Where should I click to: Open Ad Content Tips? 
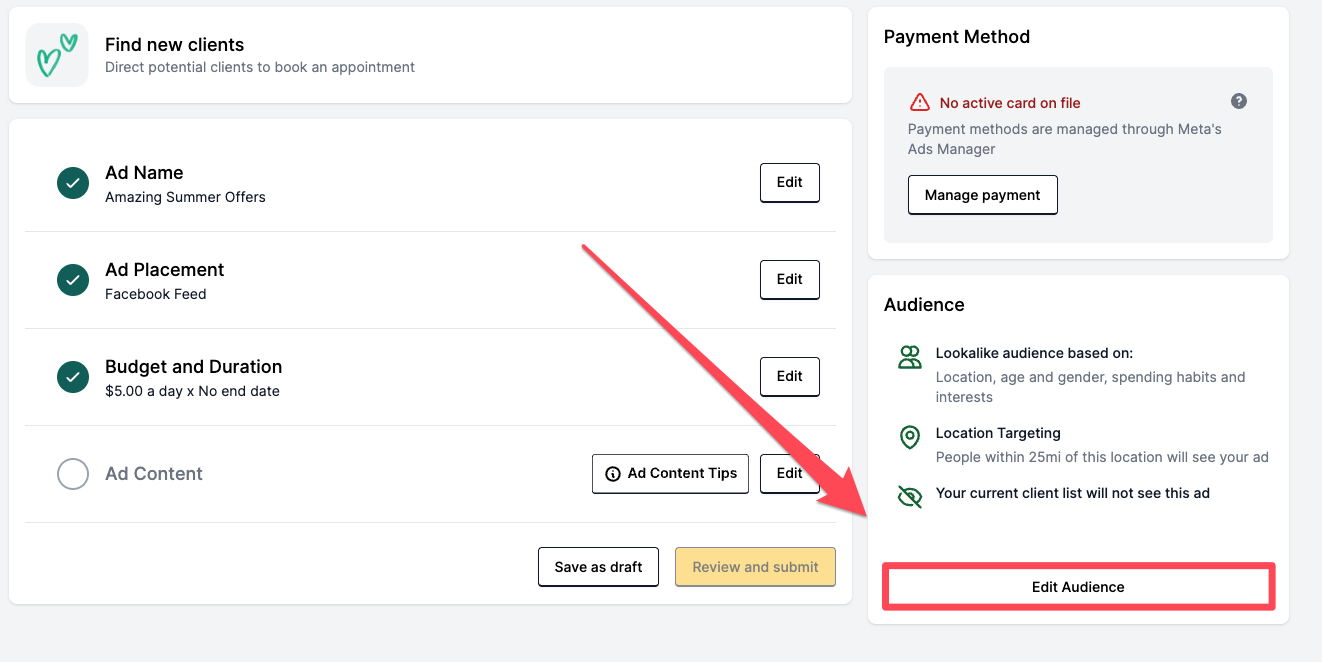(670, 474)
